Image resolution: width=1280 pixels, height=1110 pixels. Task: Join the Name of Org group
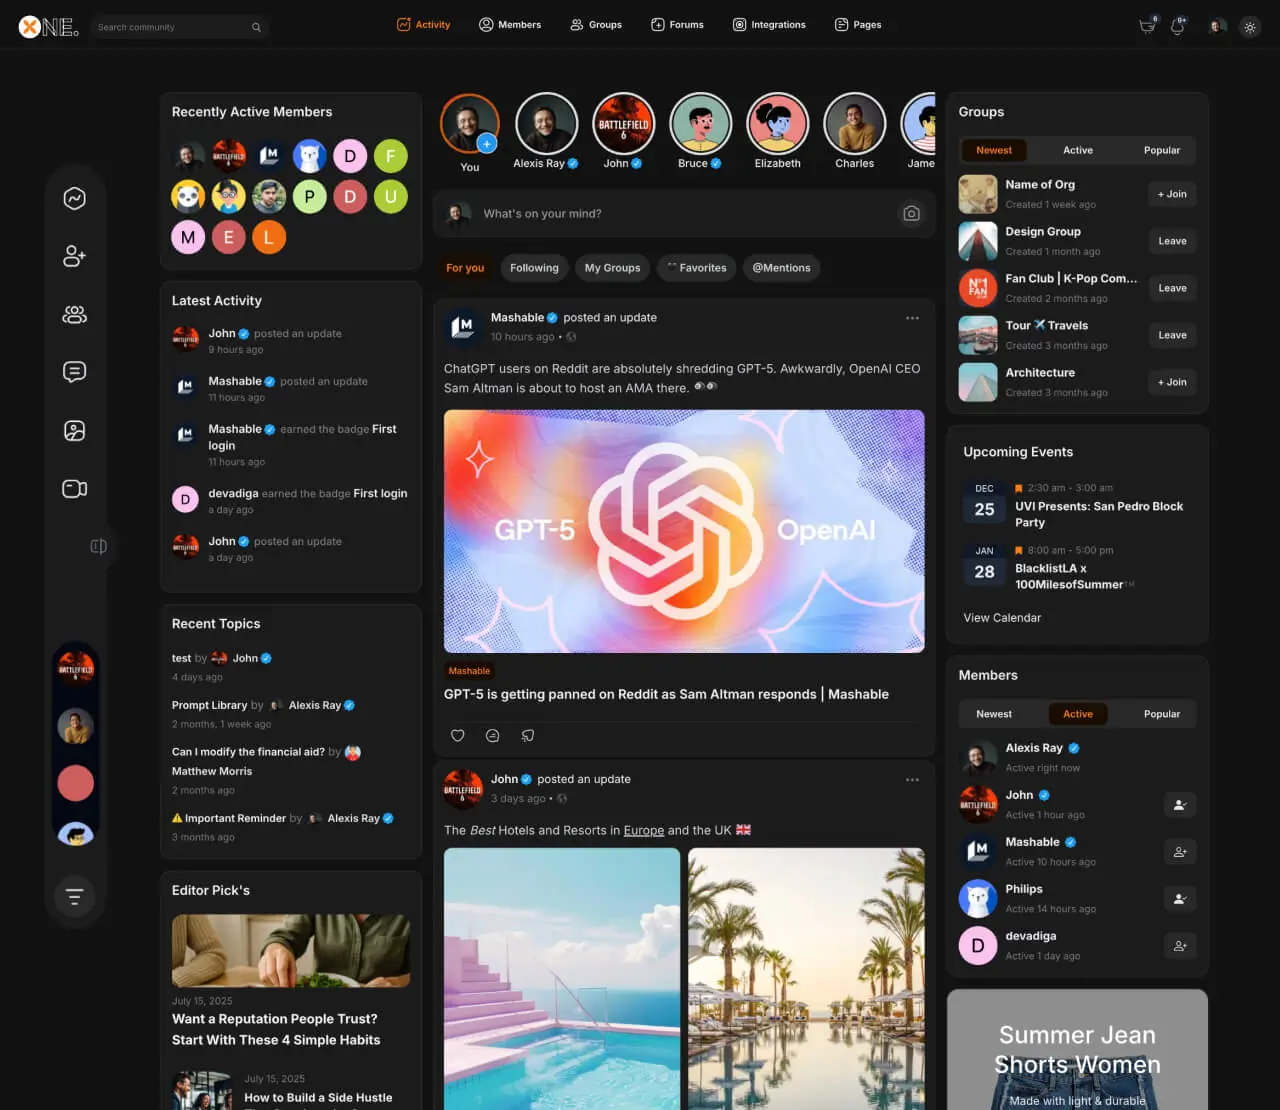pos(1172,194)
